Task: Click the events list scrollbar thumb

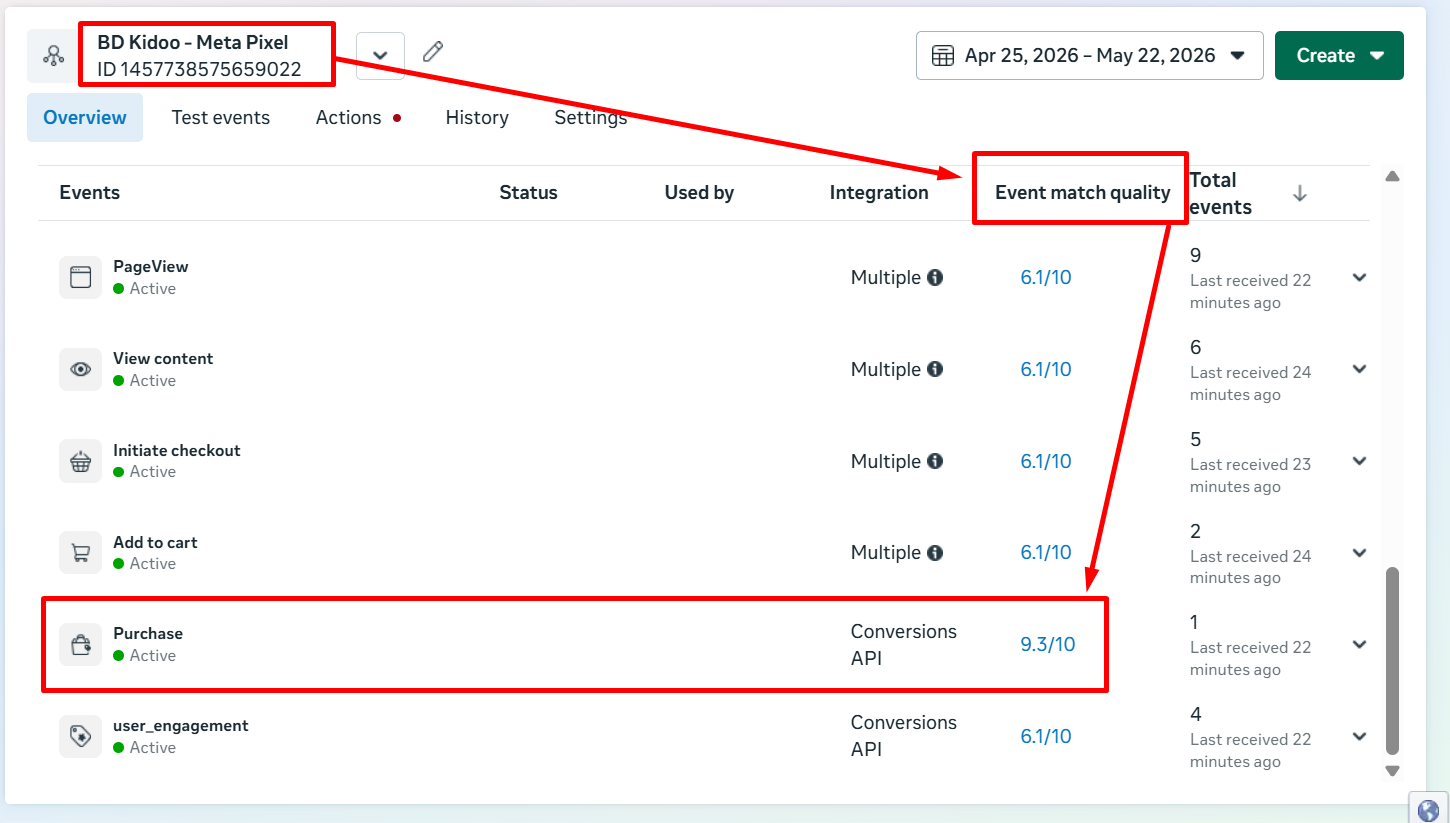Action: click(1392, 661)
